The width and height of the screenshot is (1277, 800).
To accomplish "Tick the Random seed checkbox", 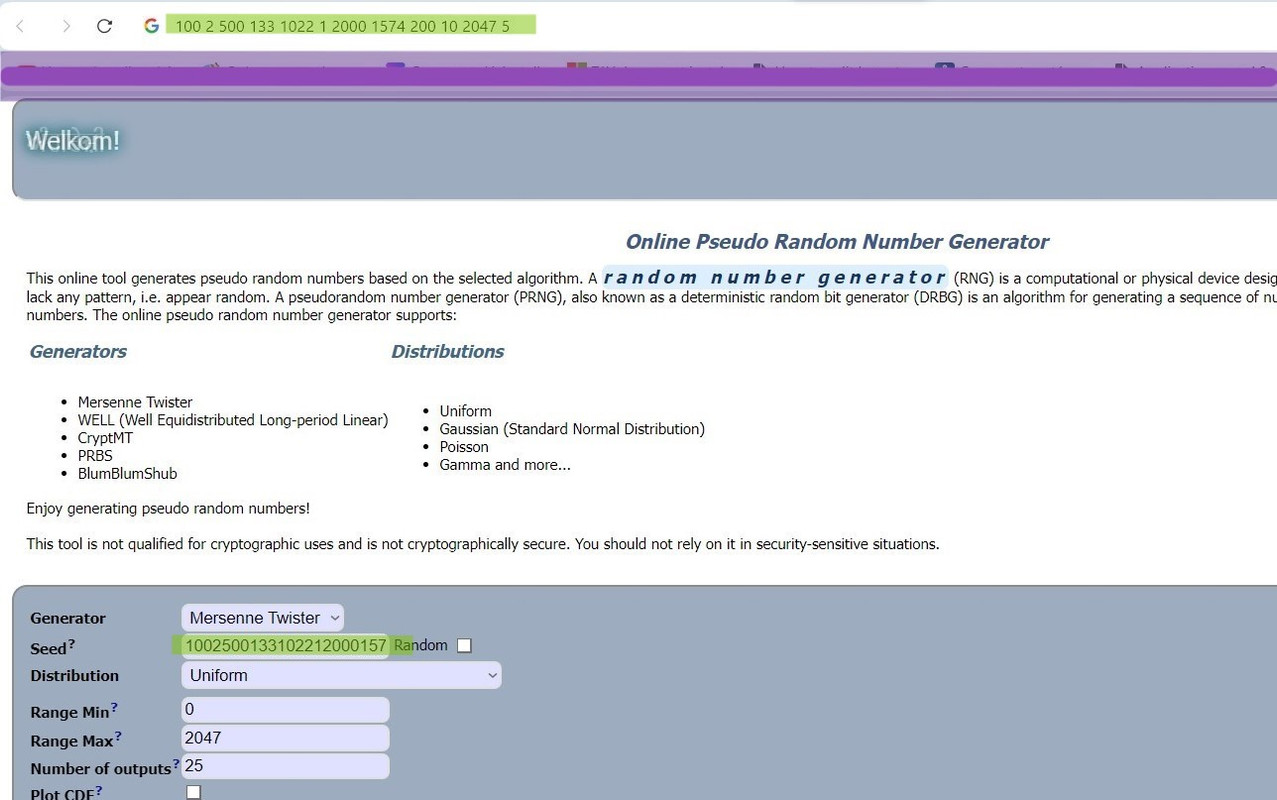I will (x=464, y=646).
